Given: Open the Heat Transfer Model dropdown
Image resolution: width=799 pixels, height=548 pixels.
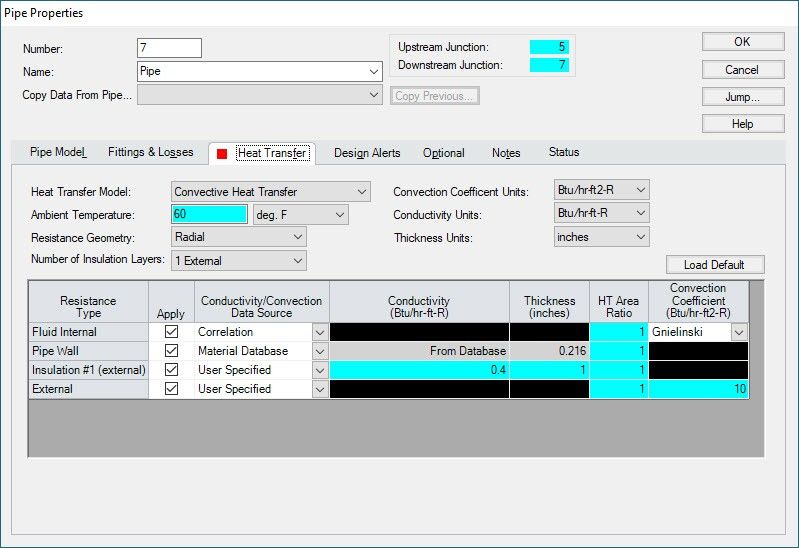Looking at the screenshot, I should point(362,192).
